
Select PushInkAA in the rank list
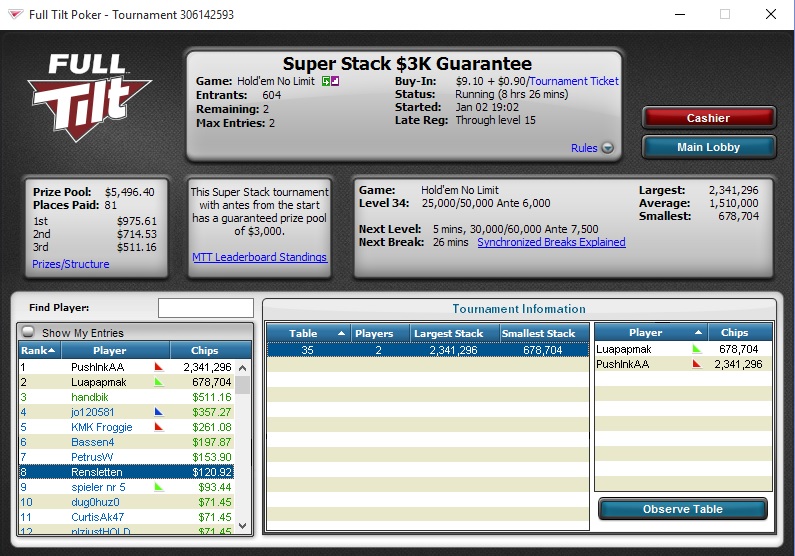(x=126, y=366)
